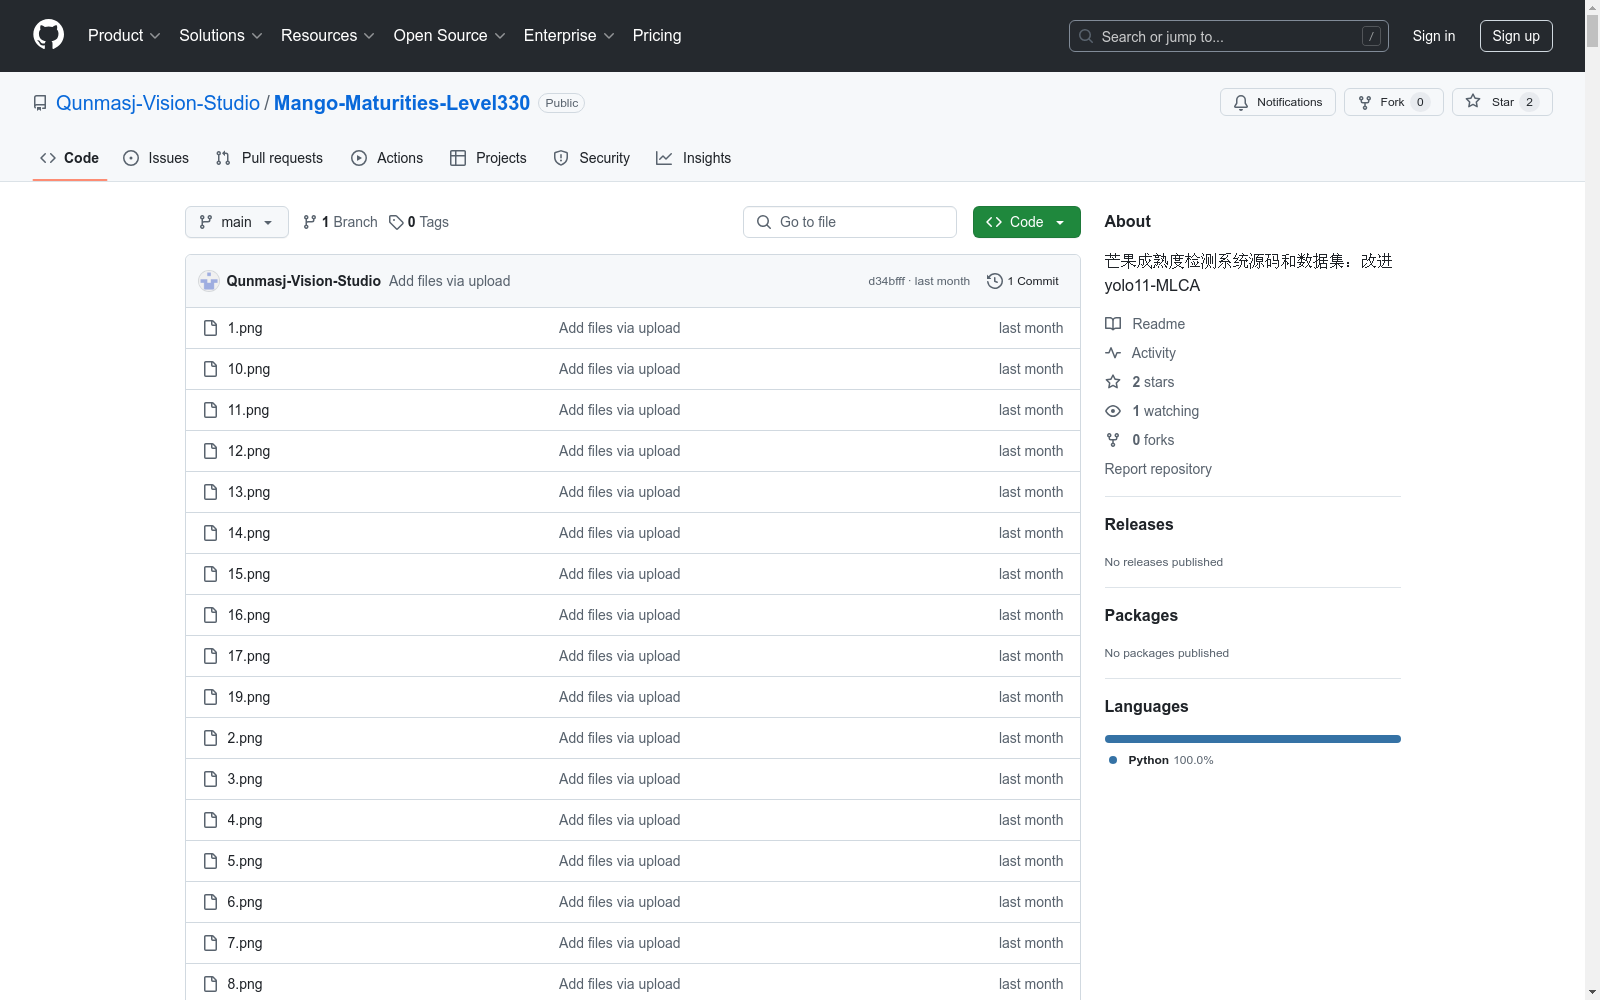Screen dimensions: 1600x1000
Task: Open the main branch selector dropdown
Action: pyautogui.click(x=237, y=222)
